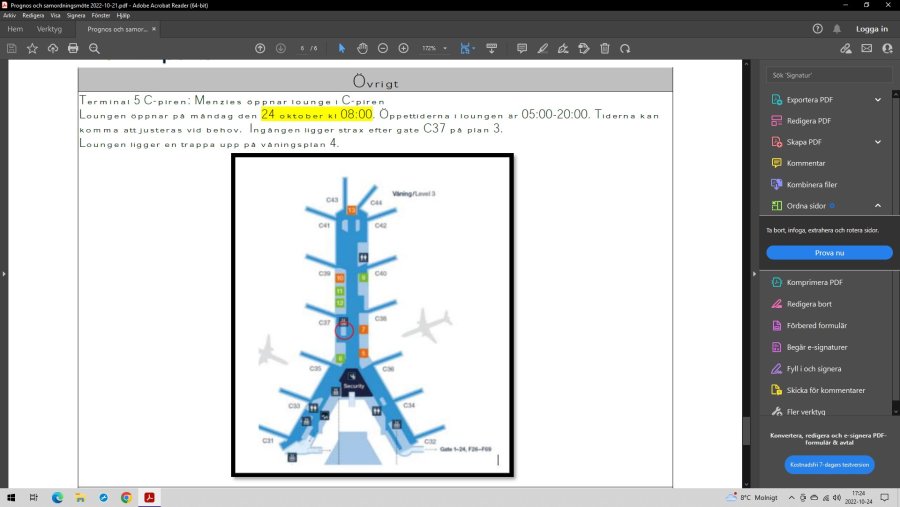Click the Sök 'Signatur' search field
The height and width of the screenshot is (507, 900).
[x=829, y=75]
